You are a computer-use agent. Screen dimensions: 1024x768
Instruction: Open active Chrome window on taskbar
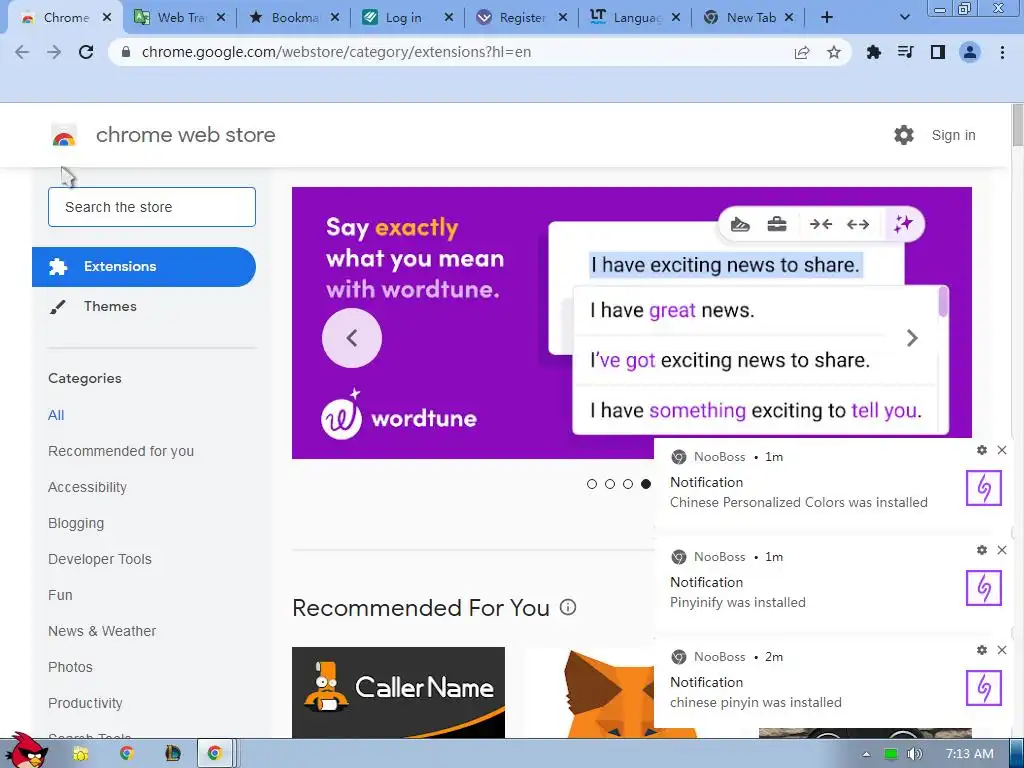point(215,753)
